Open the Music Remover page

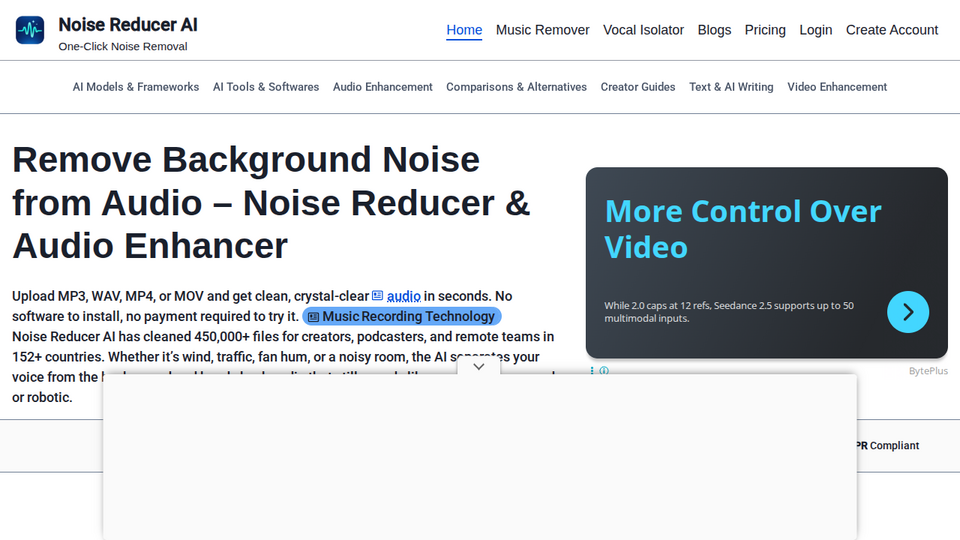[x=542, y=30]
